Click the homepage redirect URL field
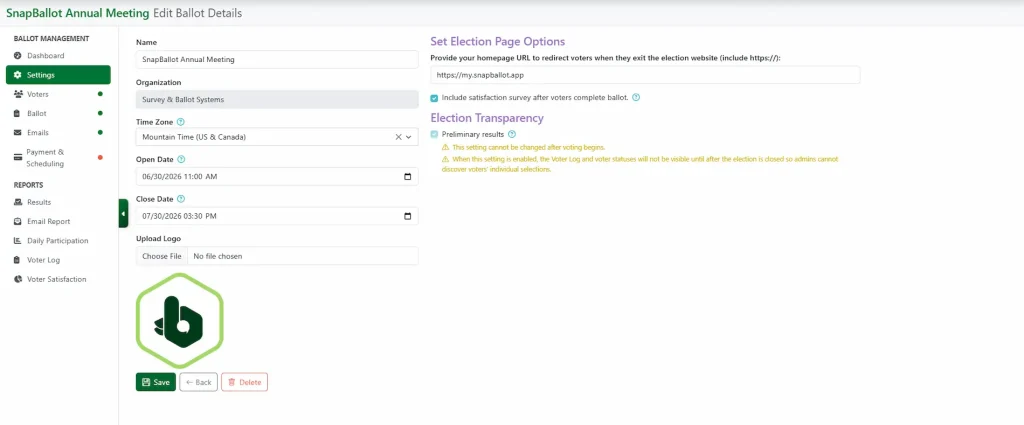Viewport: 1024px width, 425px height. click(645, 75)
